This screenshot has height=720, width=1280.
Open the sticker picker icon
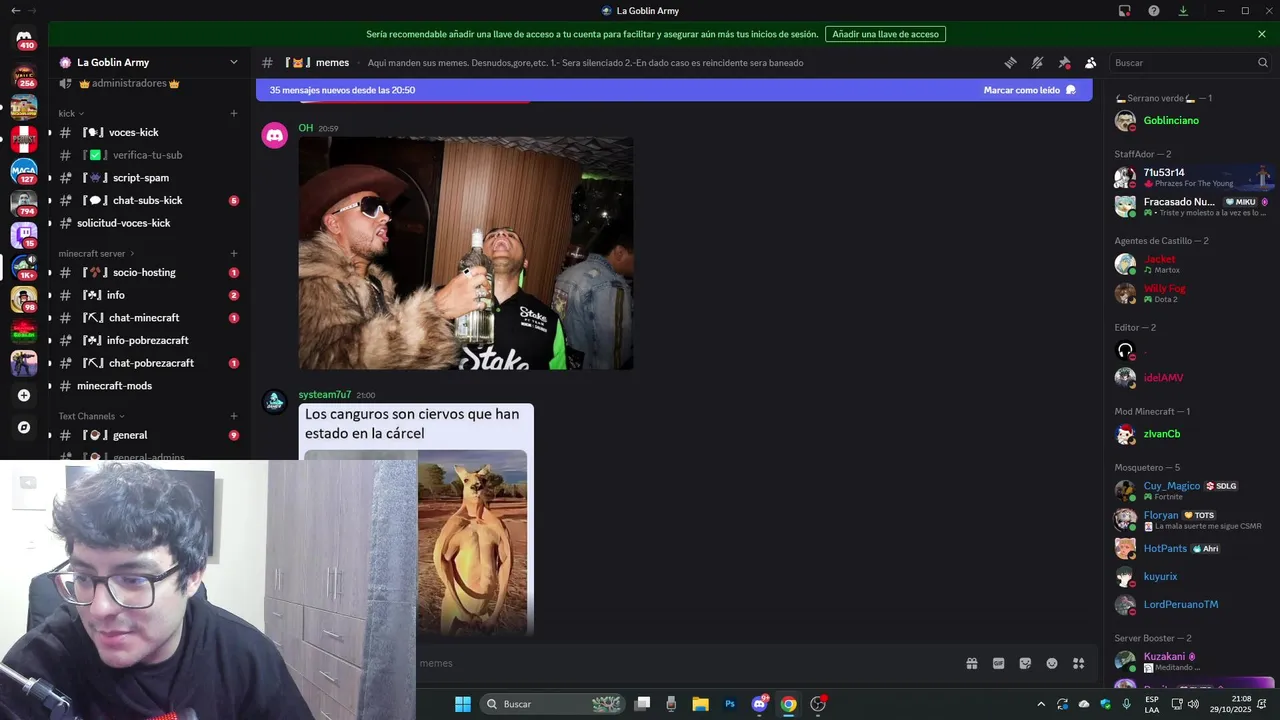point(1025,663)
